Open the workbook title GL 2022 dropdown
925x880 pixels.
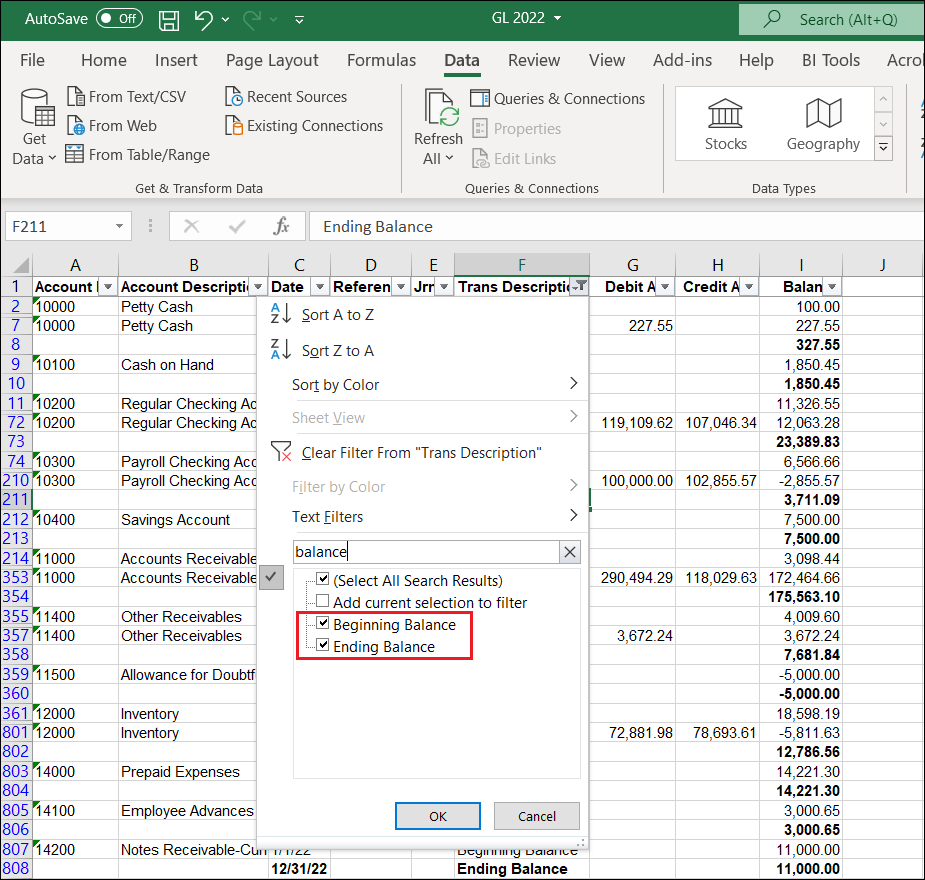pyautogui.click(x=557, y=18)
